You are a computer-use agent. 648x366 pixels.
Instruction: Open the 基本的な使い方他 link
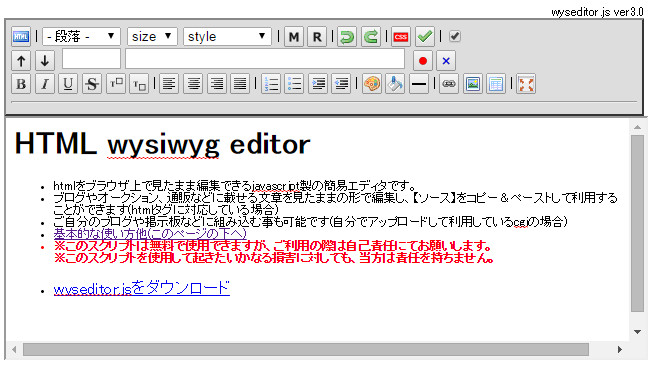[150, 234]
